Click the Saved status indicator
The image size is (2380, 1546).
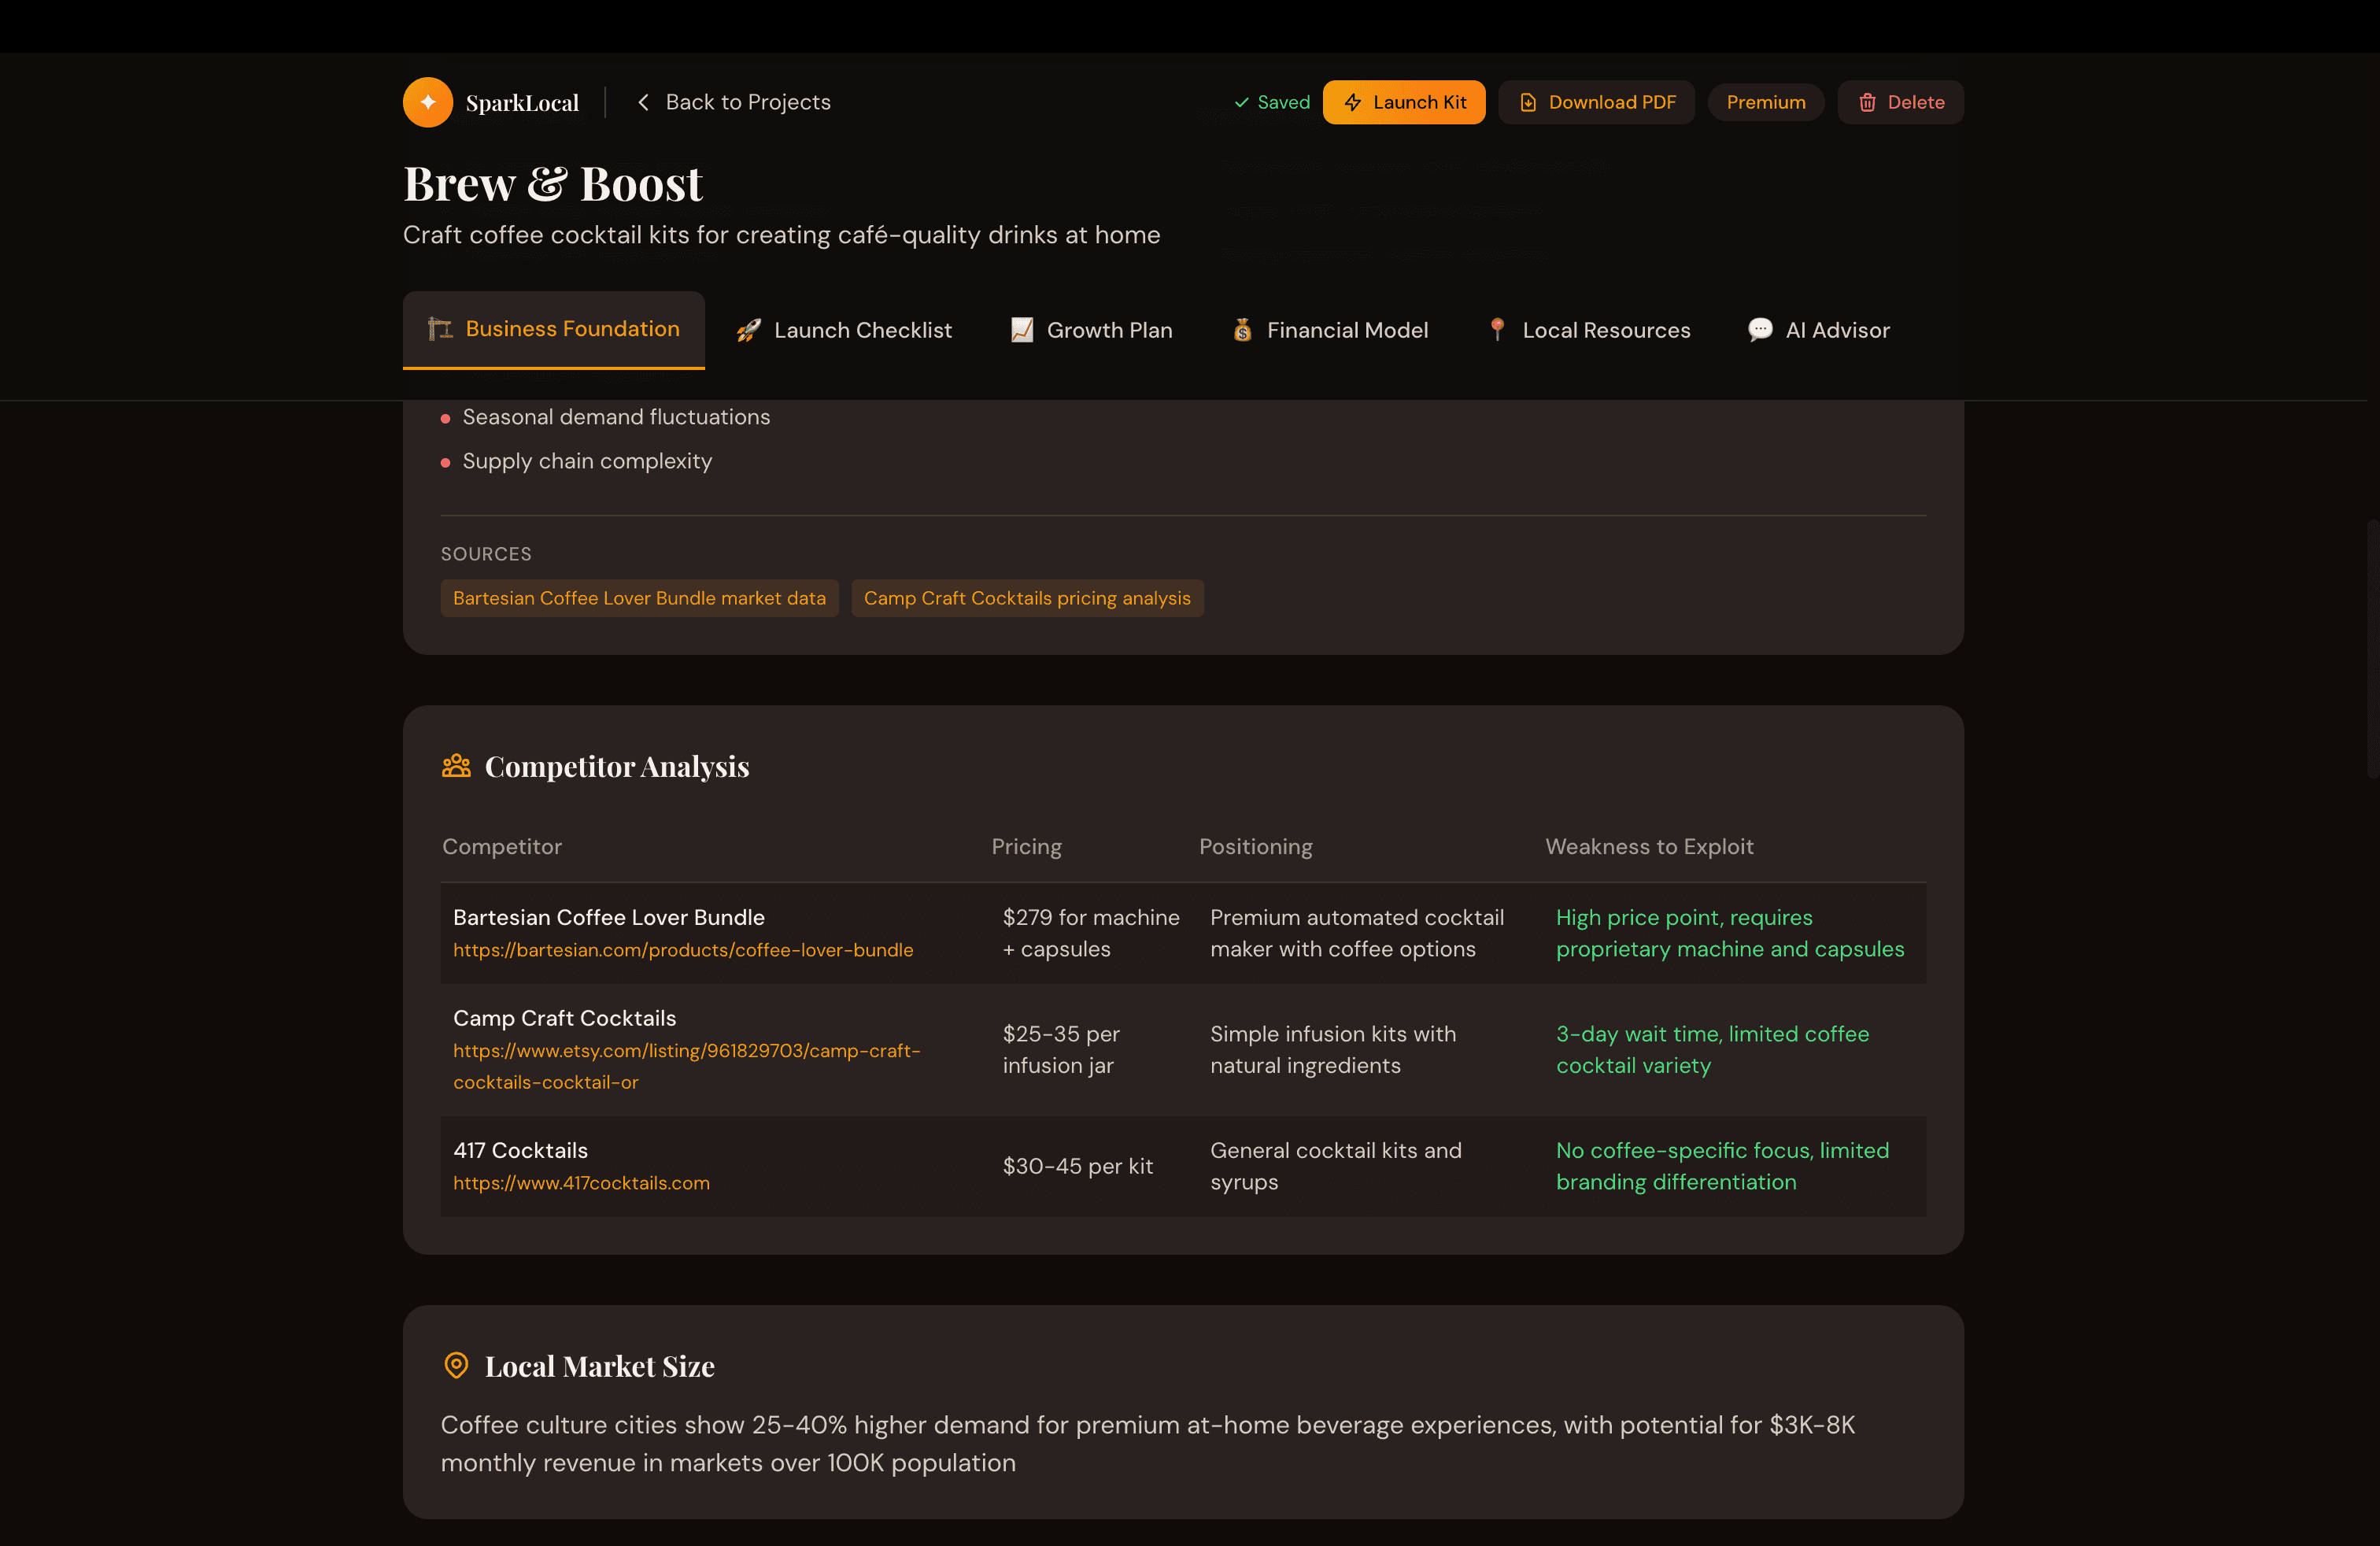pyautogui.click(x=1271, y=102)
